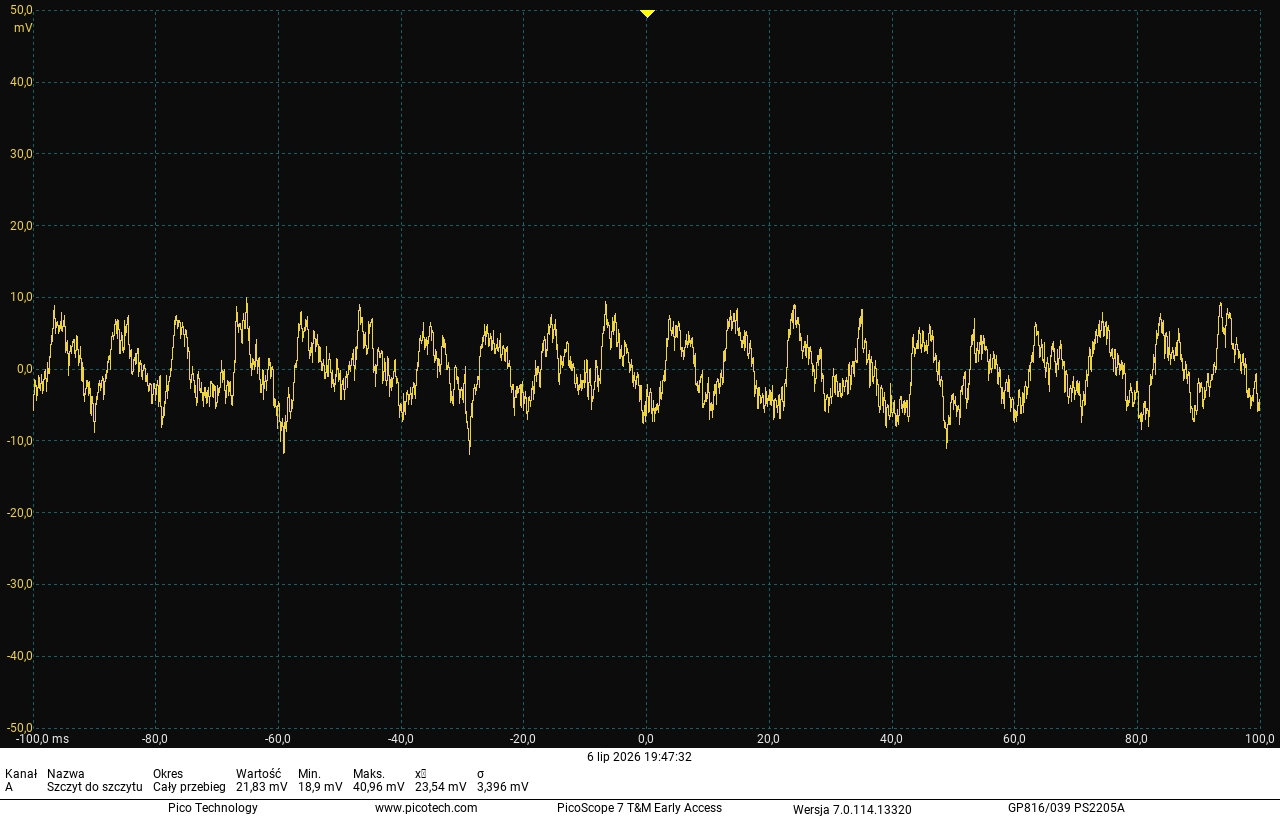Select the Szczyt do szczytu measurement row
Viewport: 1280px width, 816px height.
267,787
